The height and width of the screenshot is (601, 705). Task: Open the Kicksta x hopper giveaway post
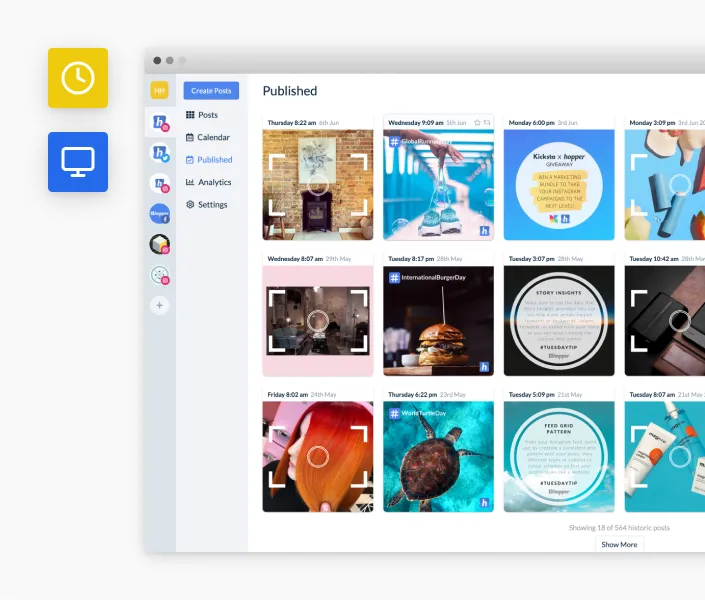click(x=559, y=185)
